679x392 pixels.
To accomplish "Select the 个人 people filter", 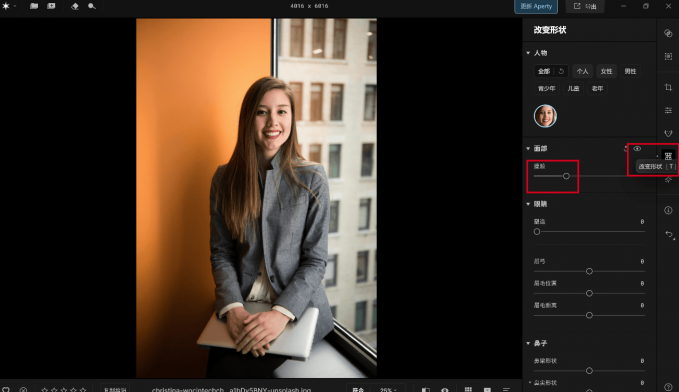I will click(x=582, y=71).
